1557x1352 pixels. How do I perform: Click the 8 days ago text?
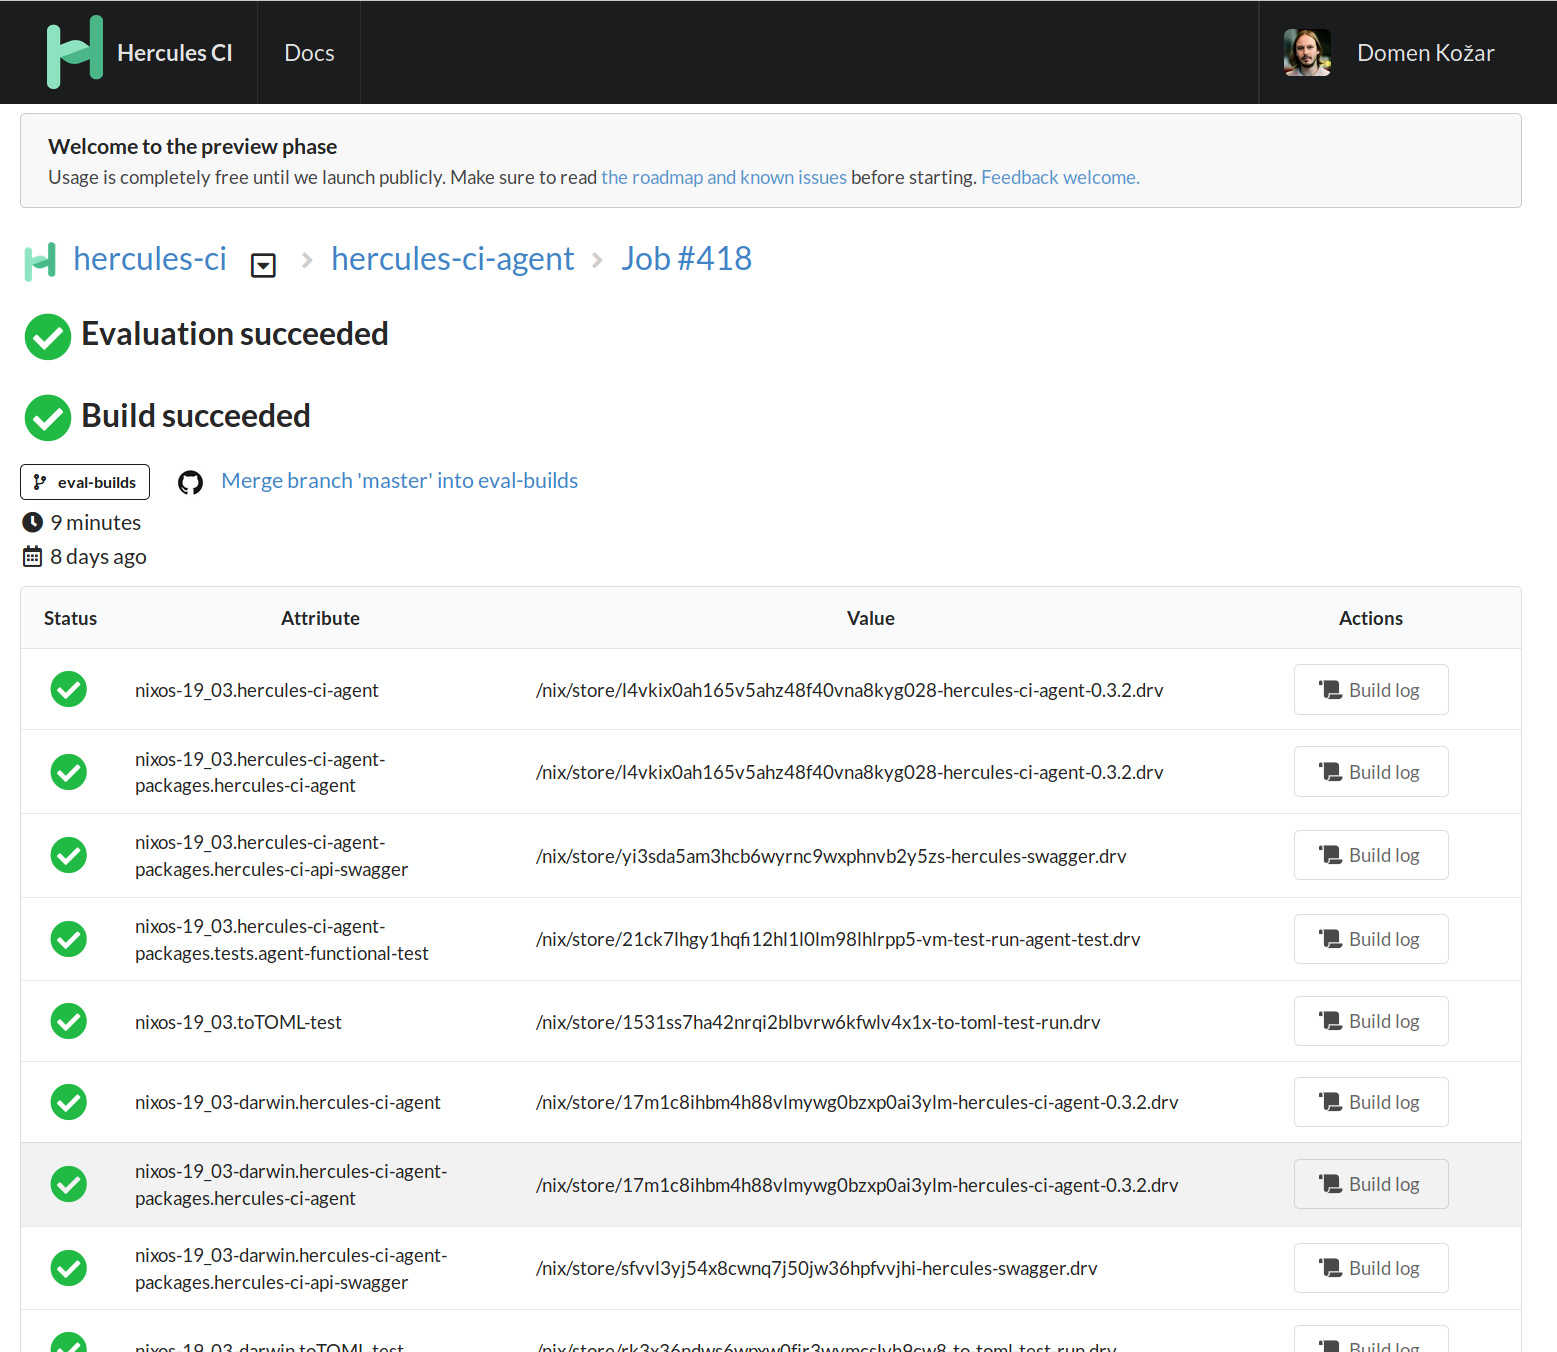98,557
